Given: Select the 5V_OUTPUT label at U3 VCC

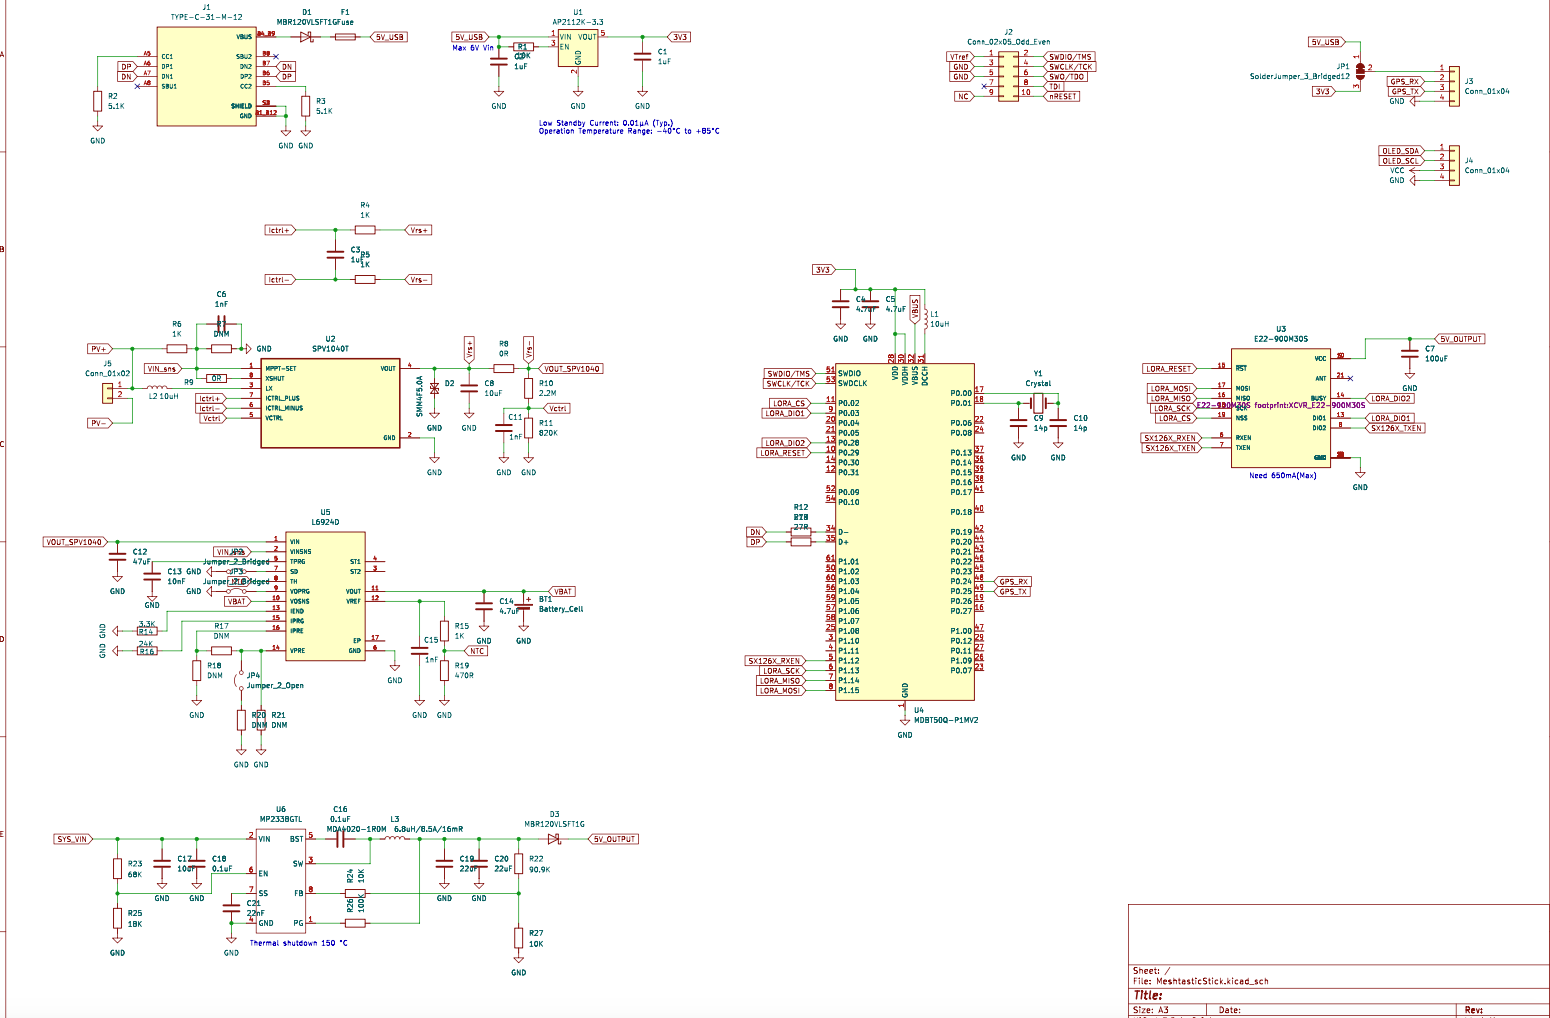Looking at the screenshot, I should [x=1460, y=339].
